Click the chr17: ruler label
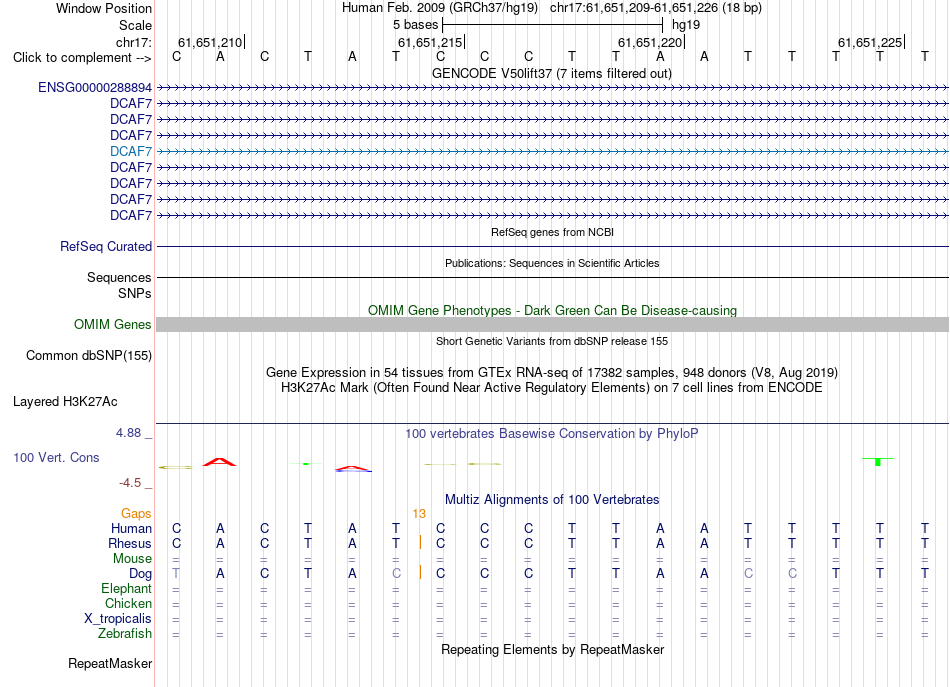950x687 pixels. point(133,42)
